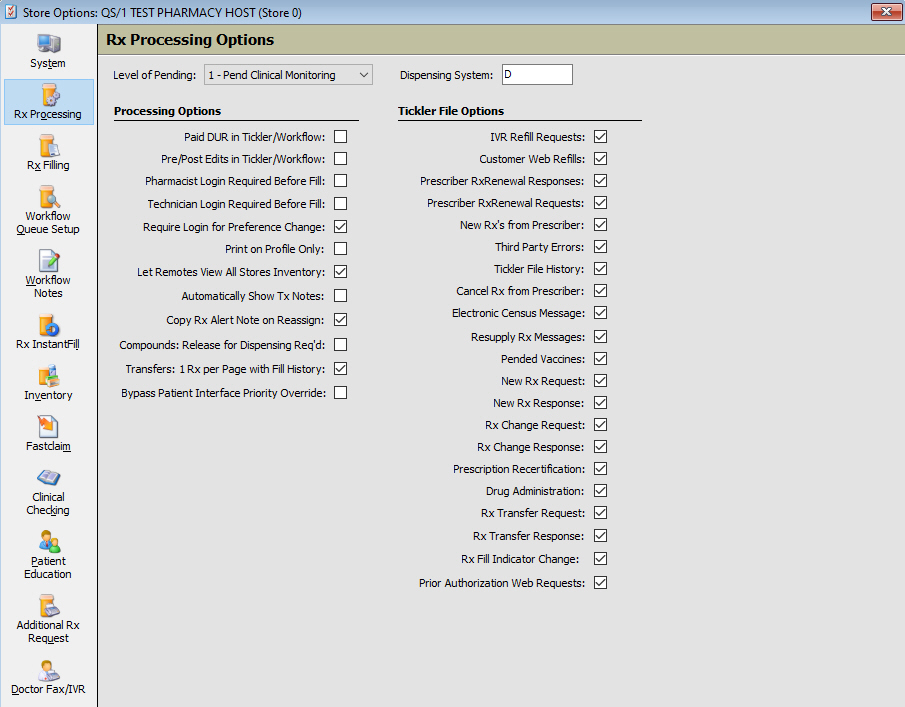Check Technician Login Required Before Fill
The width and height of the screenshot is (905, 707).
tap(341, 204)
